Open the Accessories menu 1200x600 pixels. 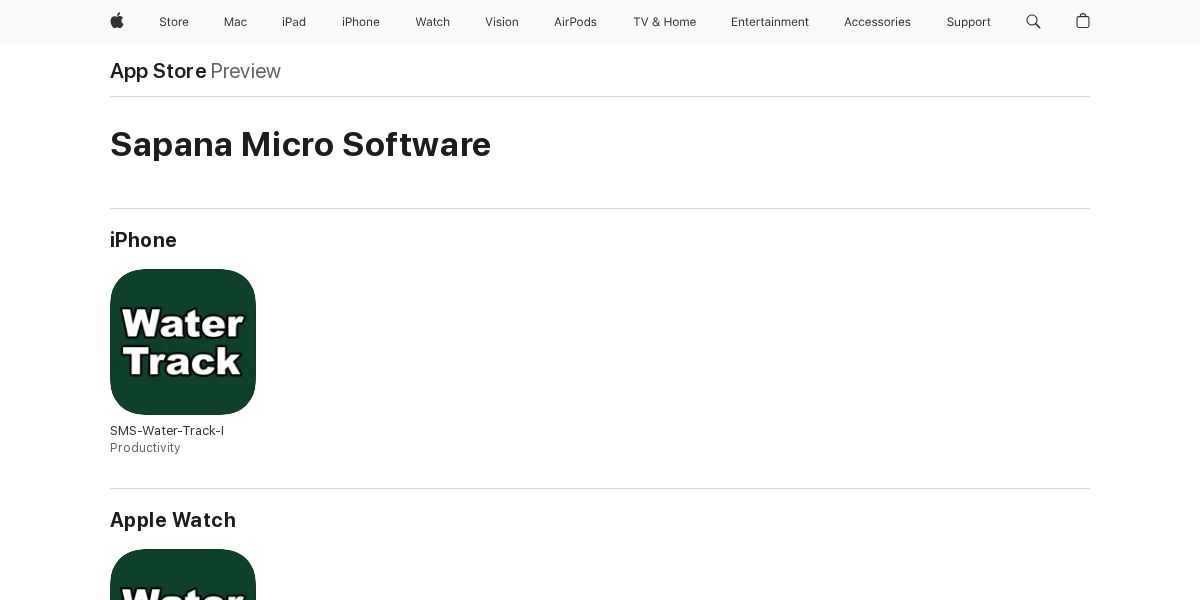(x=877, y=22)
